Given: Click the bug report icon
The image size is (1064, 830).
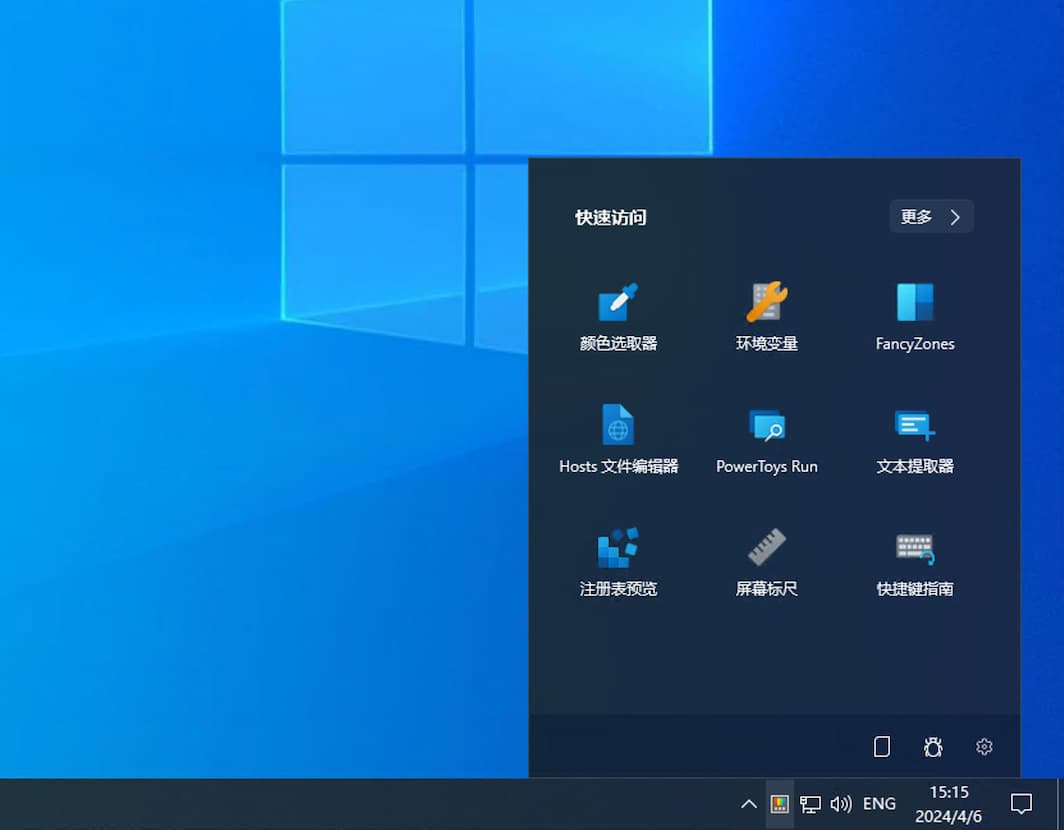Looking at the screenshot, I should (933, 747).
